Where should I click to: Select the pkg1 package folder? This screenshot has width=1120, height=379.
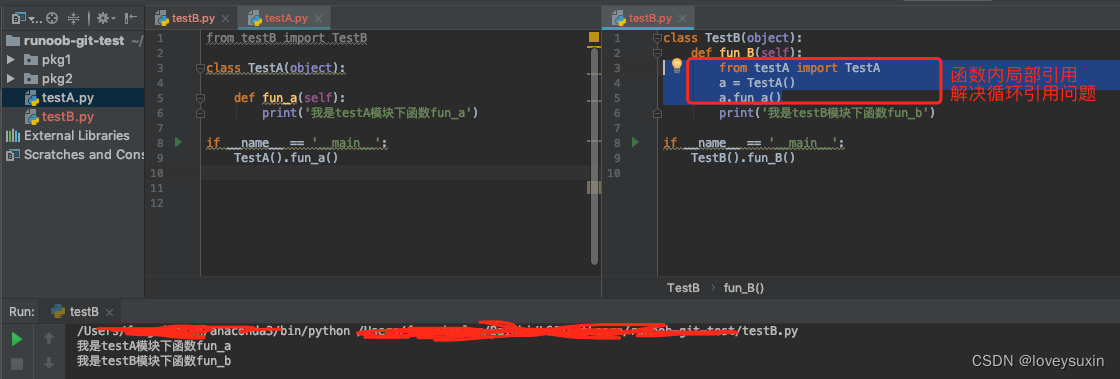(x=47, y=59)
